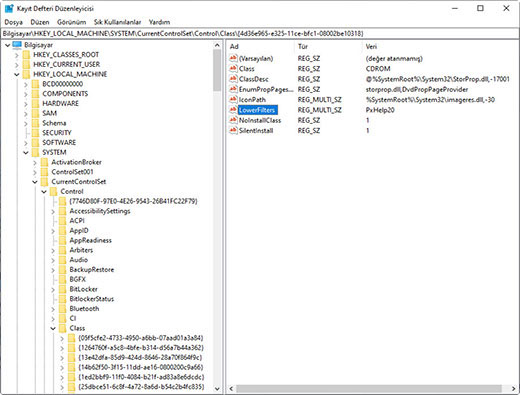Screen dimensions: 520x395
Task: Collapse the CurrentControlSet key arrow
Action: (x=35, y=182)
